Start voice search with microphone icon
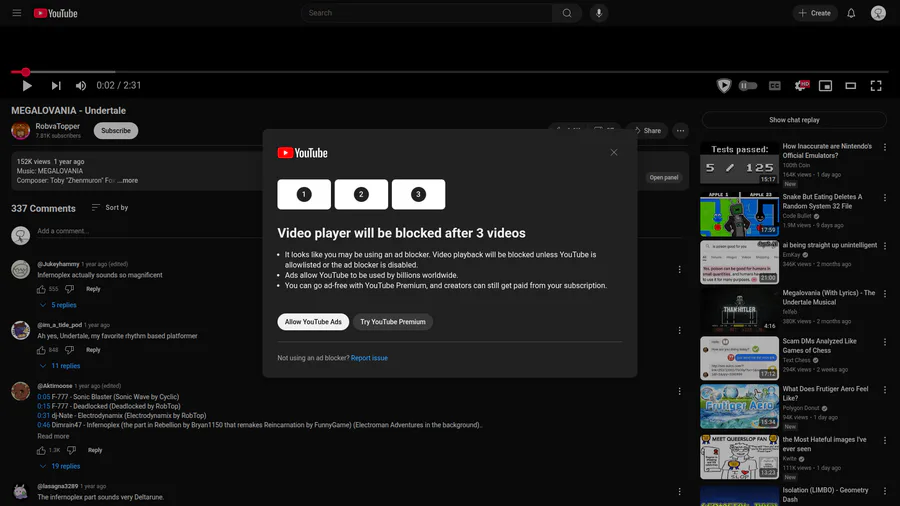900x506 pixels. [599, 13]
